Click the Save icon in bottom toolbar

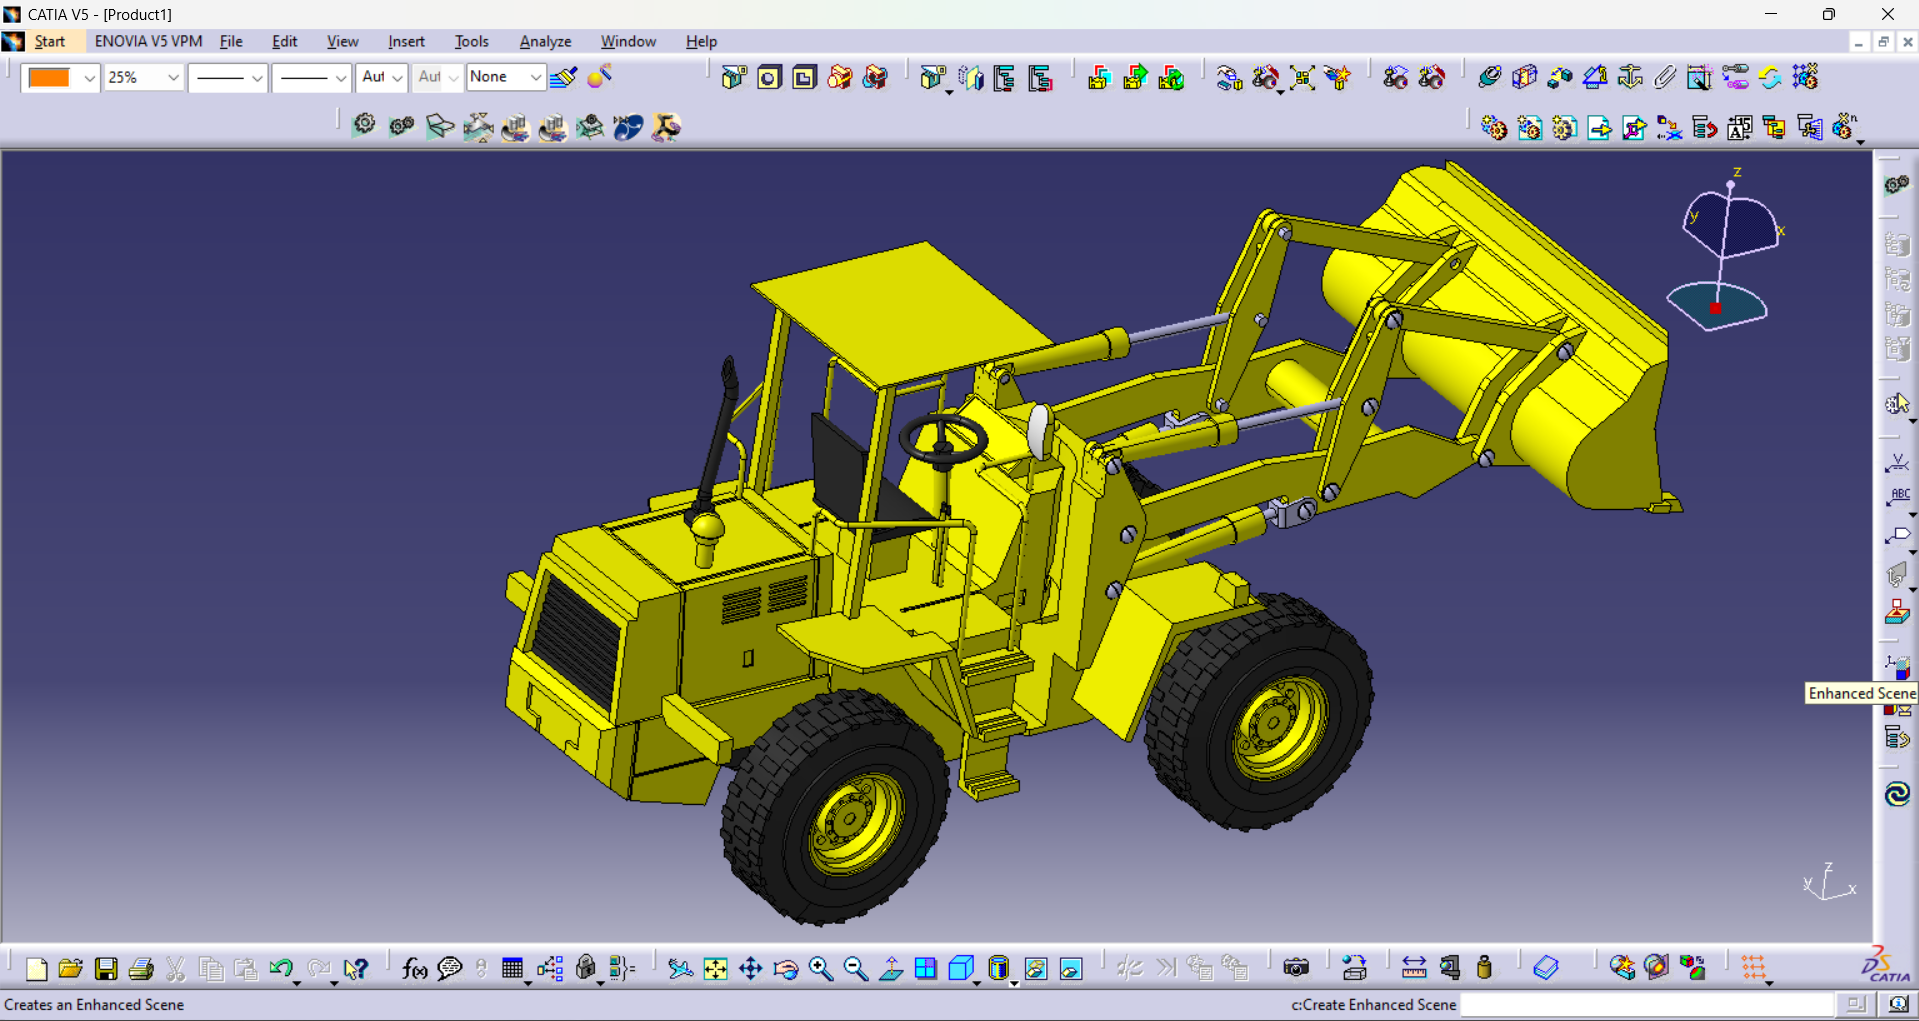click(106, 968)
